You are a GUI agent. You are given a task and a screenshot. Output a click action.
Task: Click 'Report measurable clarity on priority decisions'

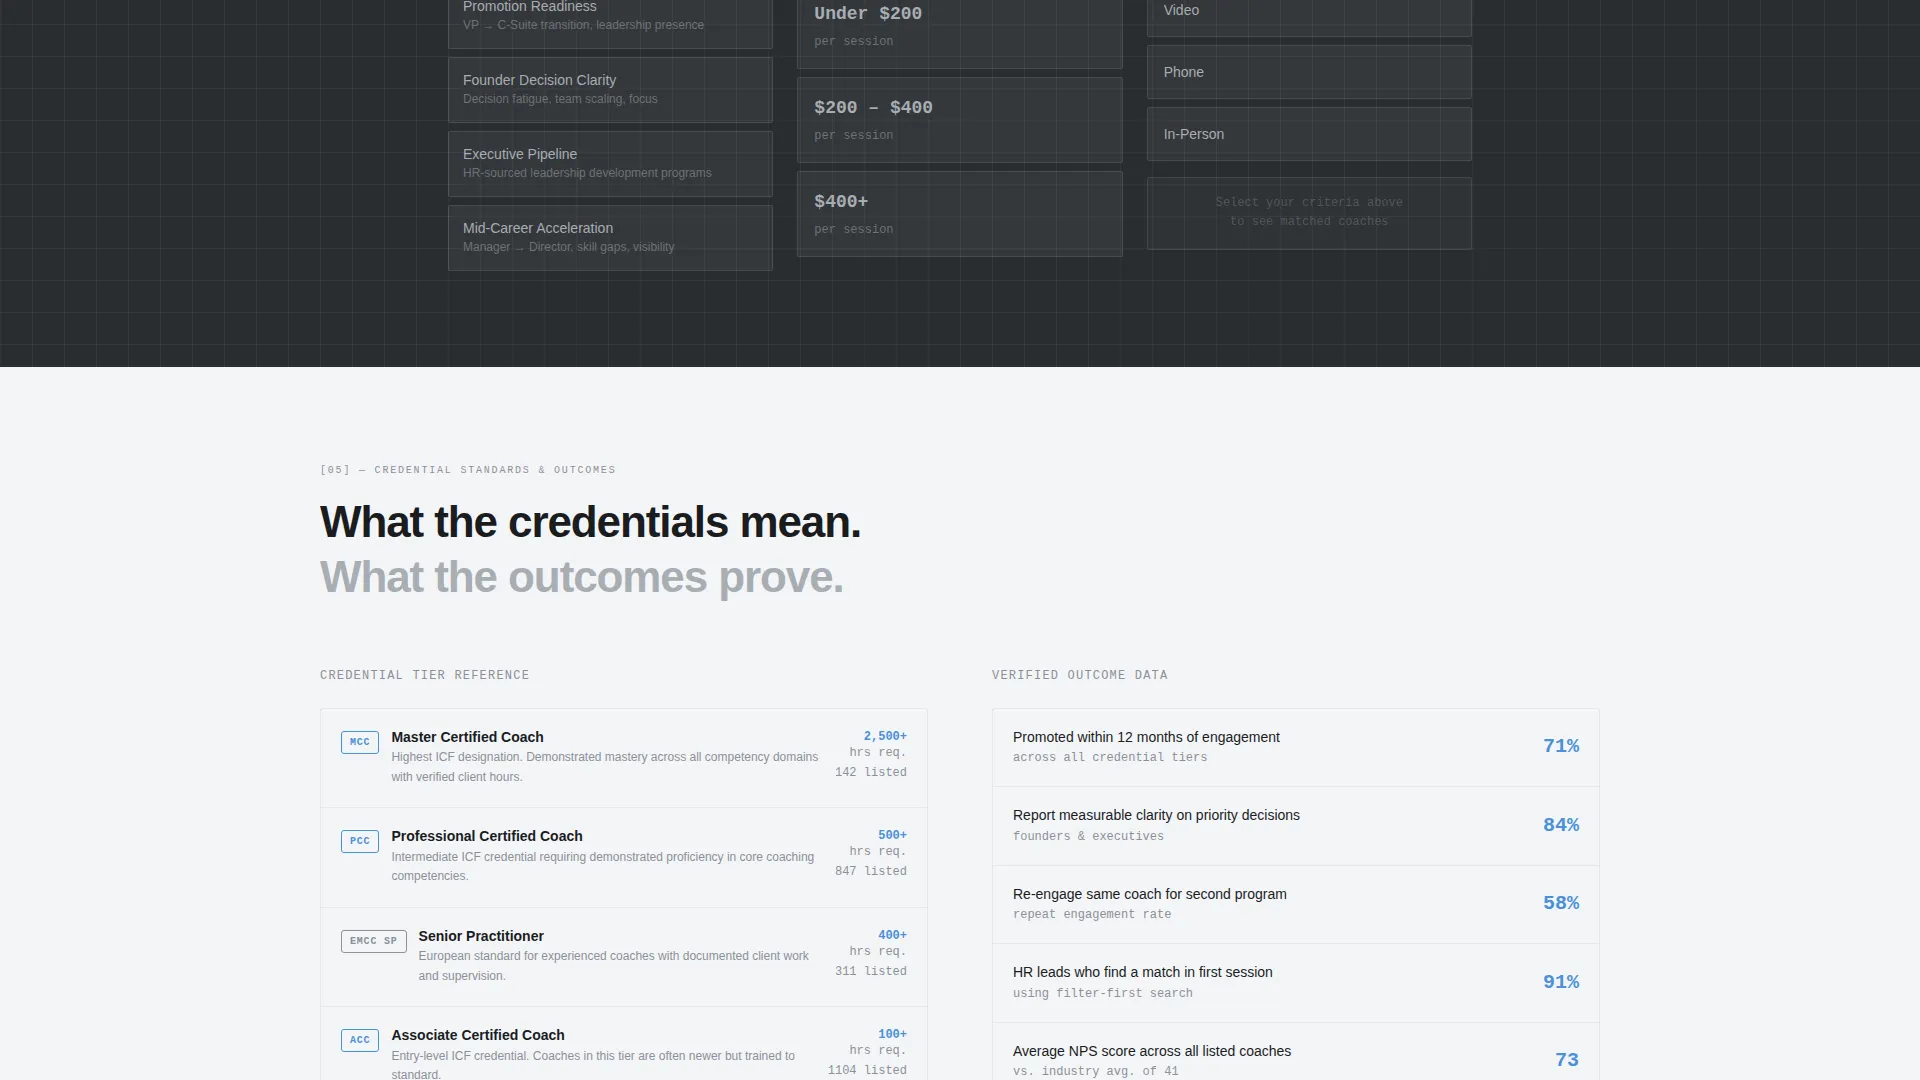[1156, 815]
